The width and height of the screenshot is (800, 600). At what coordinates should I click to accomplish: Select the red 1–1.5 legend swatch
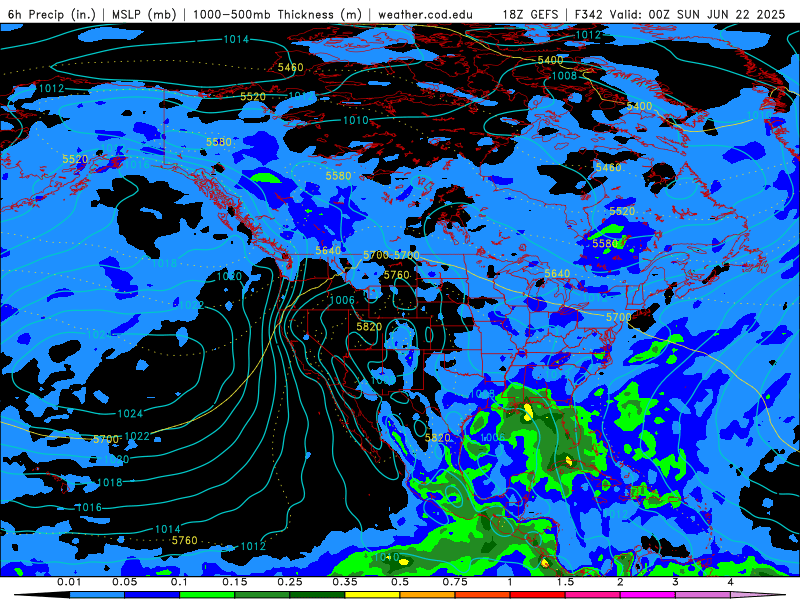538,595
